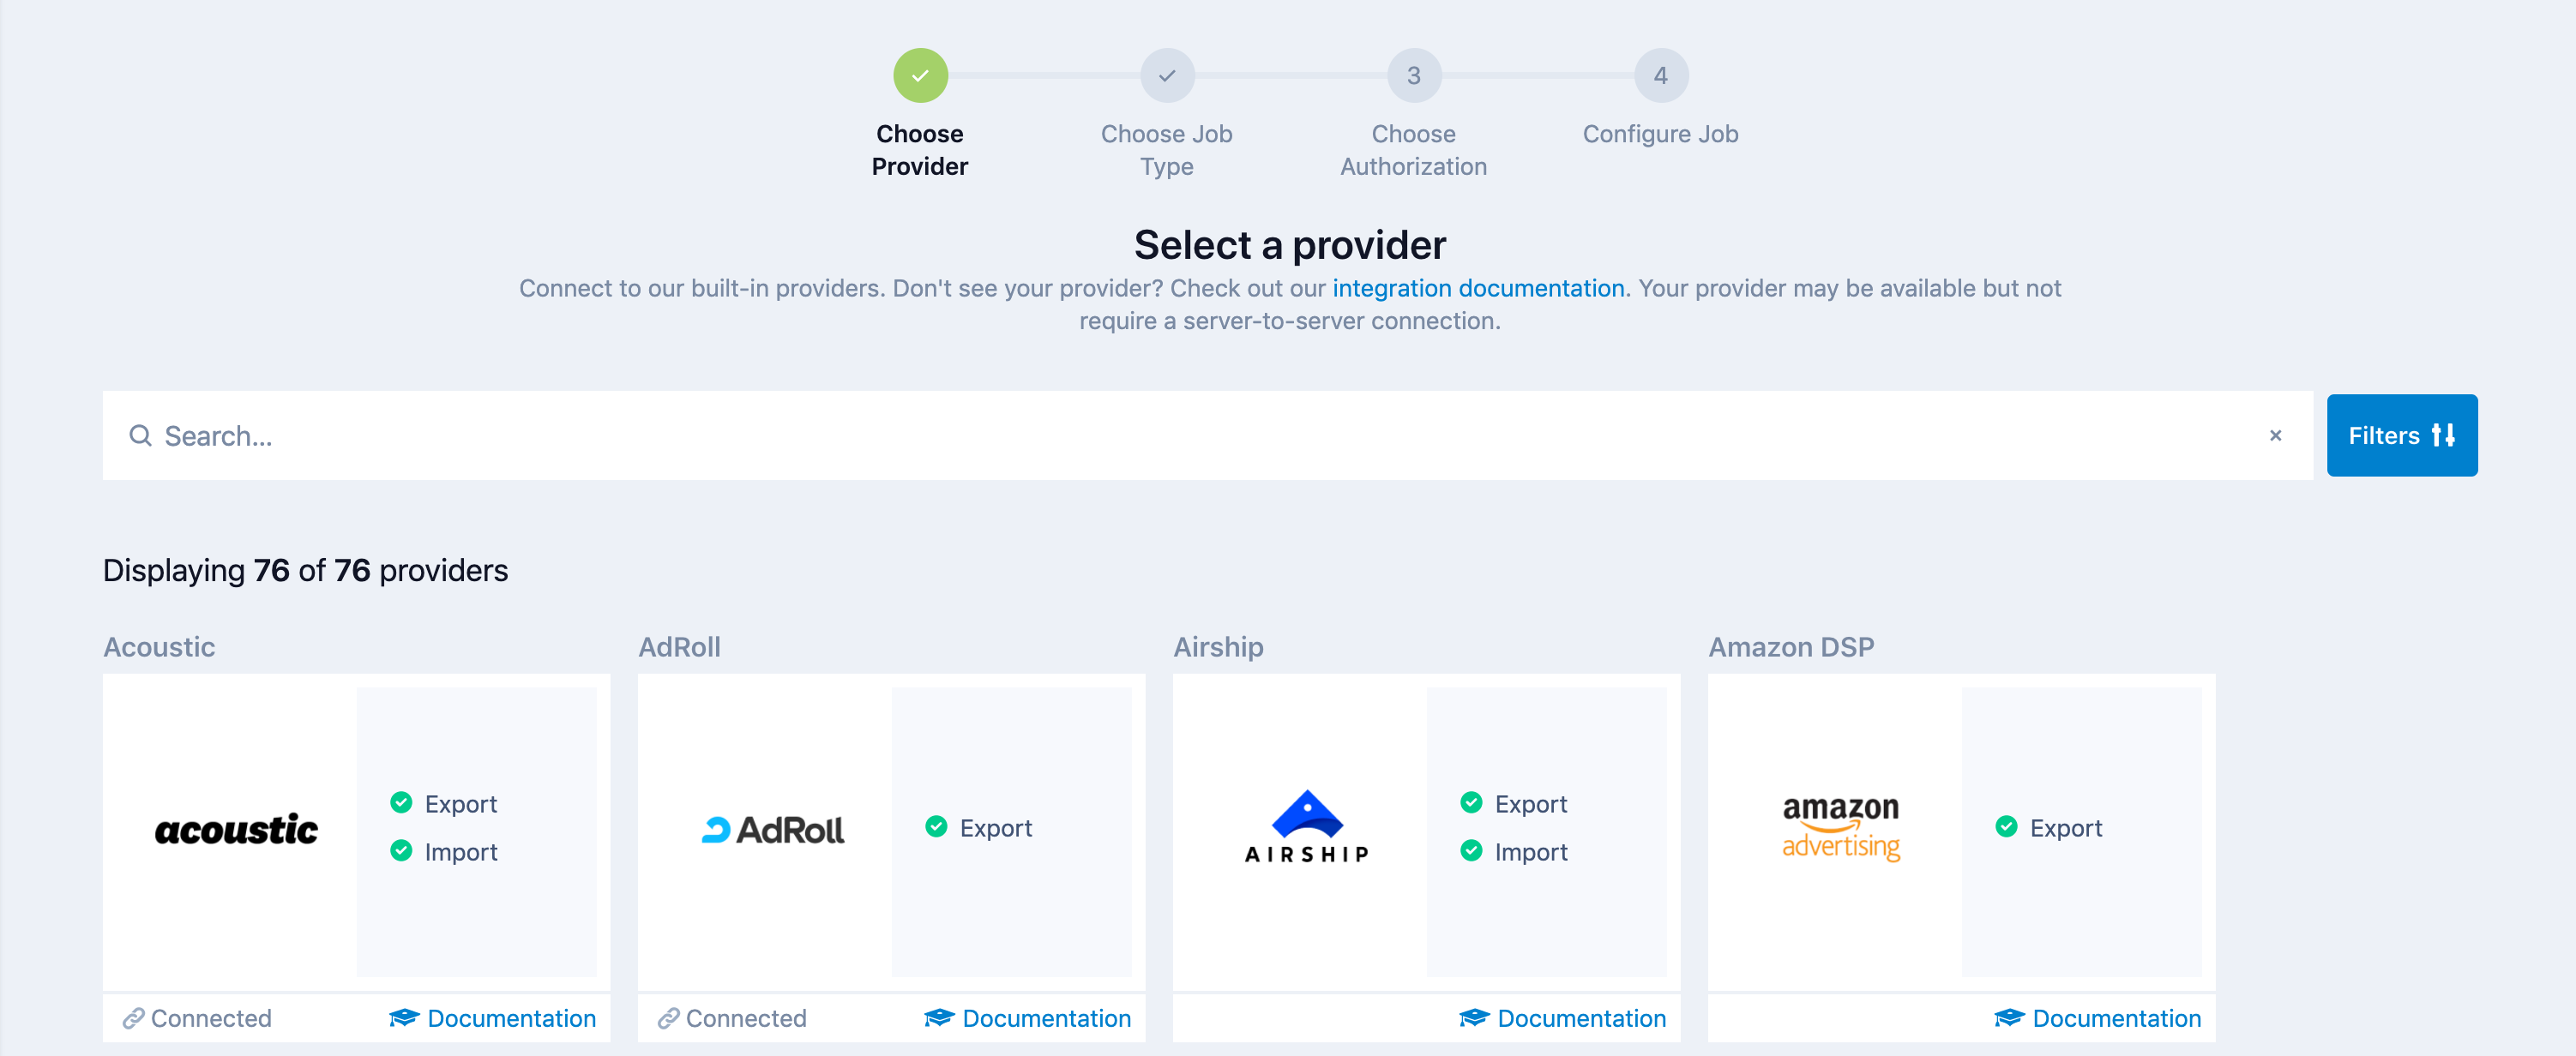The height and width of the screenshot is (1056, 2576).
Task: Click Amazon DSP Documentation cap icon
Action: pyautogui.click(x=2009, y=1019)
